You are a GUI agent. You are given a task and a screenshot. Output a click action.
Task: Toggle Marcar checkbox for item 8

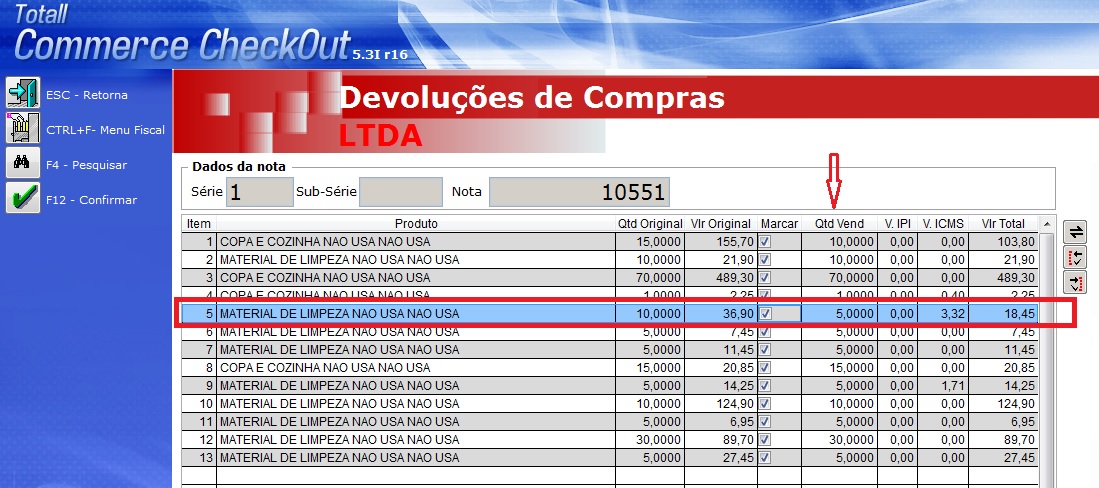(x=766, y=367)
